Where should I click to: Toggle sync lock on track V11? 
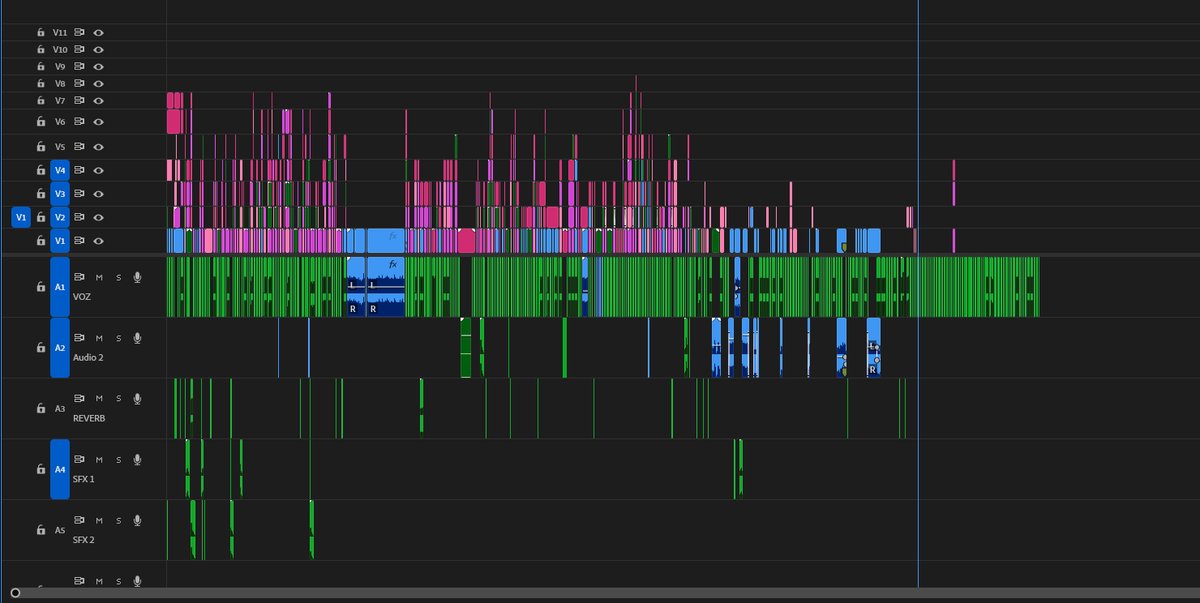click(x=79, y=33)
